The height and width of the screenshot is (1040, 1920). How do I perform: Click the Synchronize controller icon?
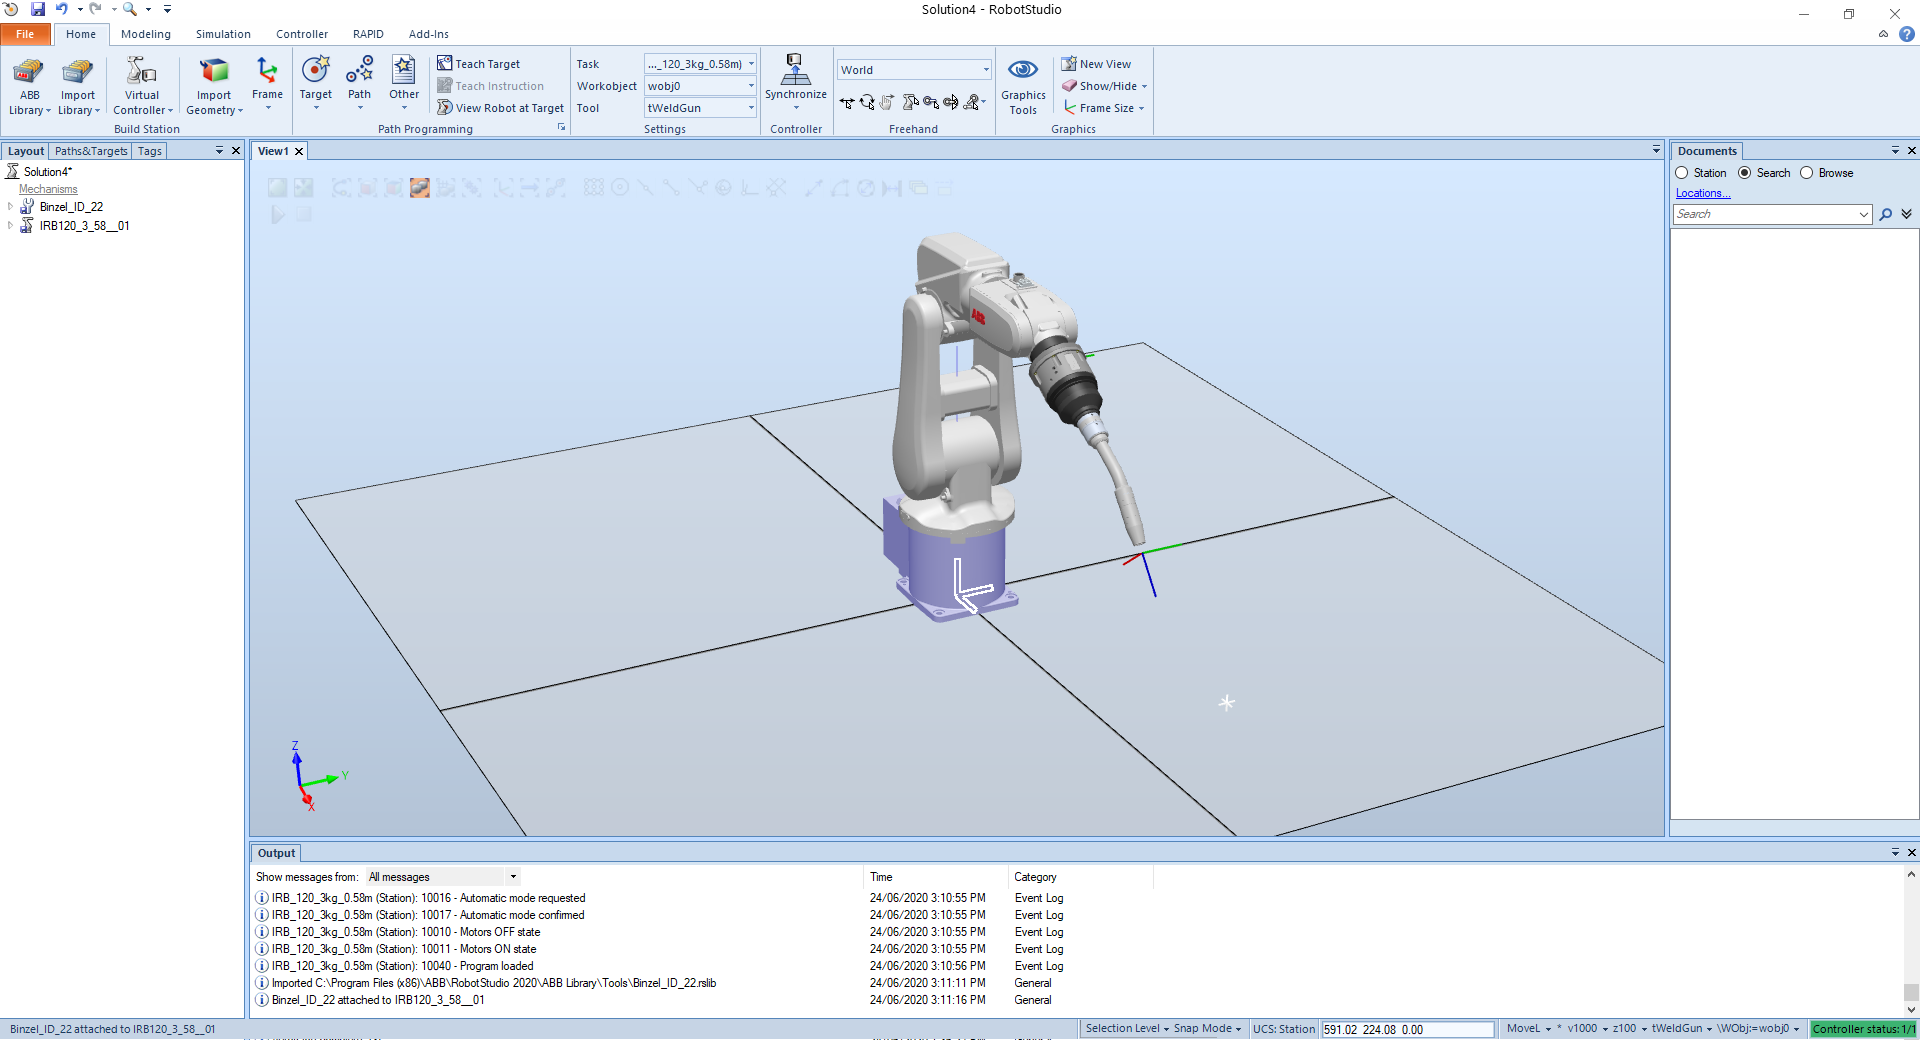point(795,72)
